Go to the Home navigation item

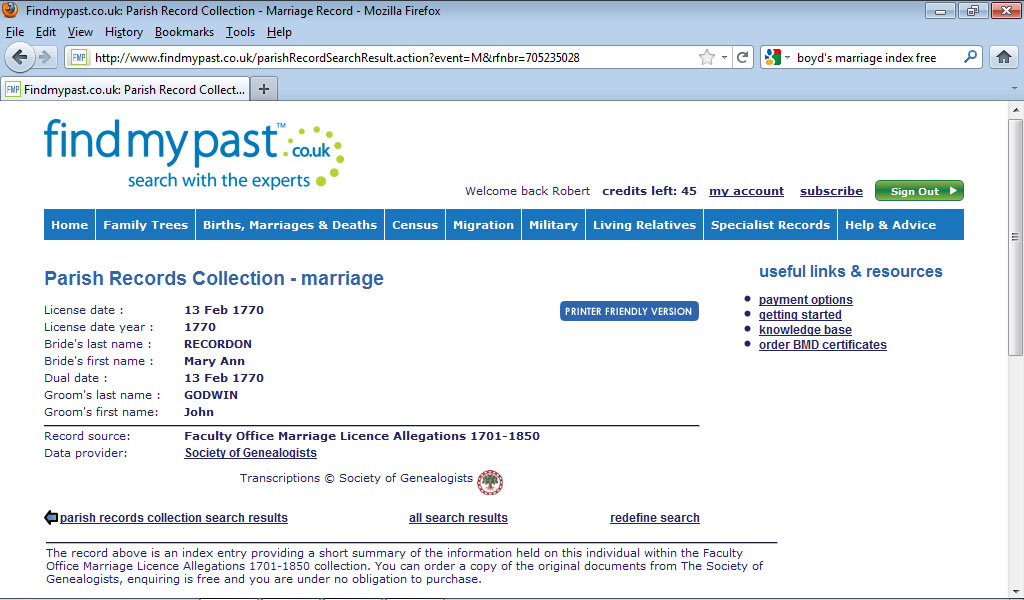pos(69,225)
